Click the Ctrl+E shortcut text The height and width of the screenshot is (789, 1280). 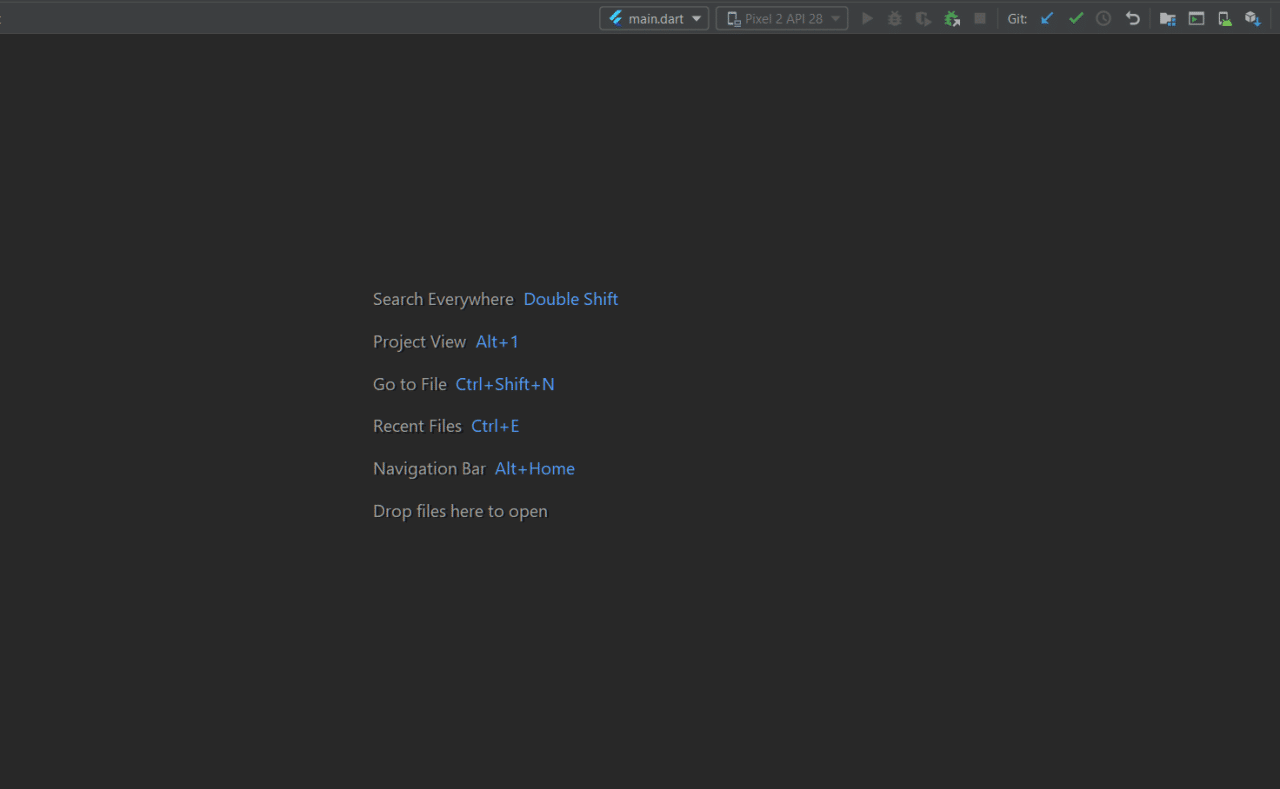[x=495, y=426]
